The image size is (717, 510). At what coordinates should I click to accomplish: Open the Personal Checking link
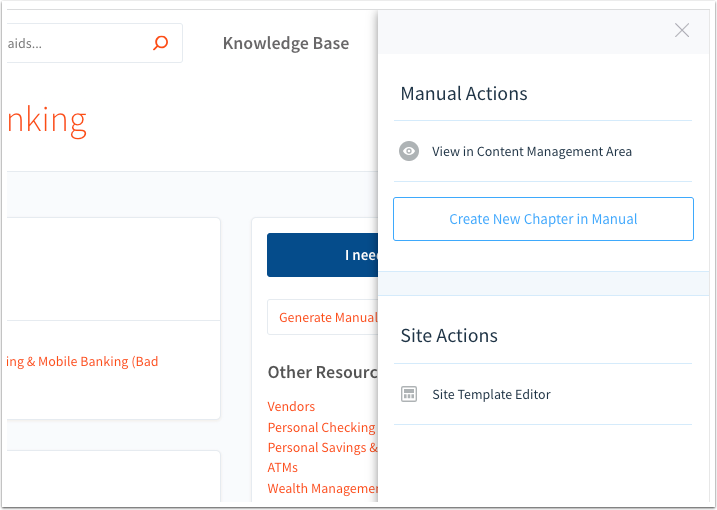tap(321, 427)
